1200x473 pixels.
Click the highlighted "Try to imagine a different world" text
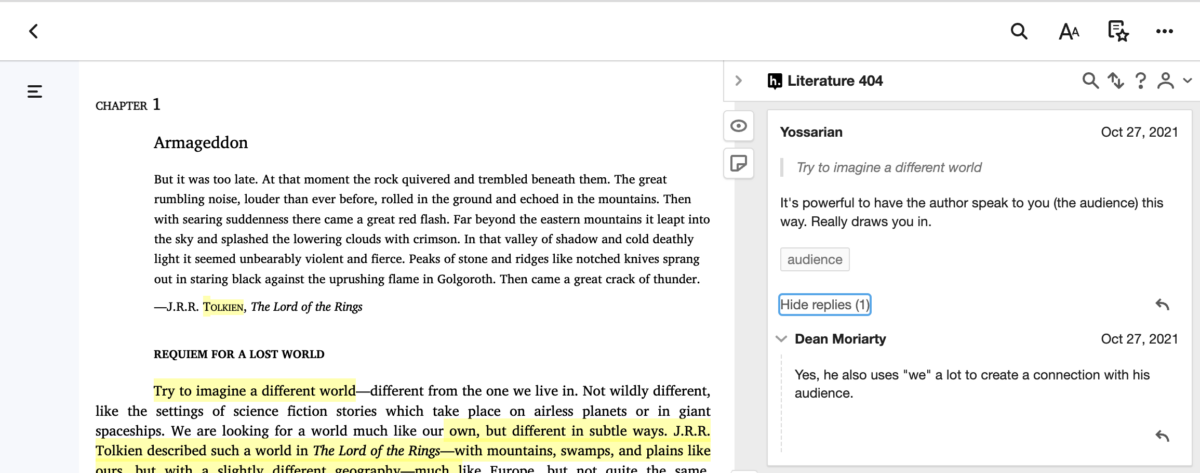254,390
